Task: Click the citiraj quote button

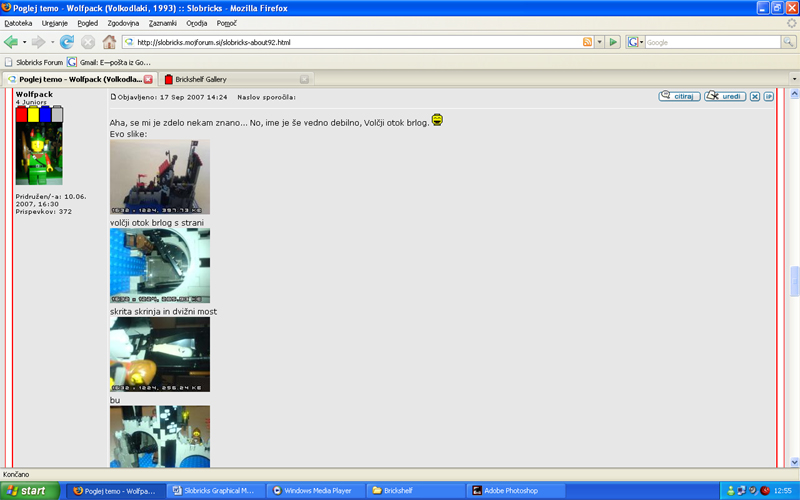Action: click(x=679, y=96)
